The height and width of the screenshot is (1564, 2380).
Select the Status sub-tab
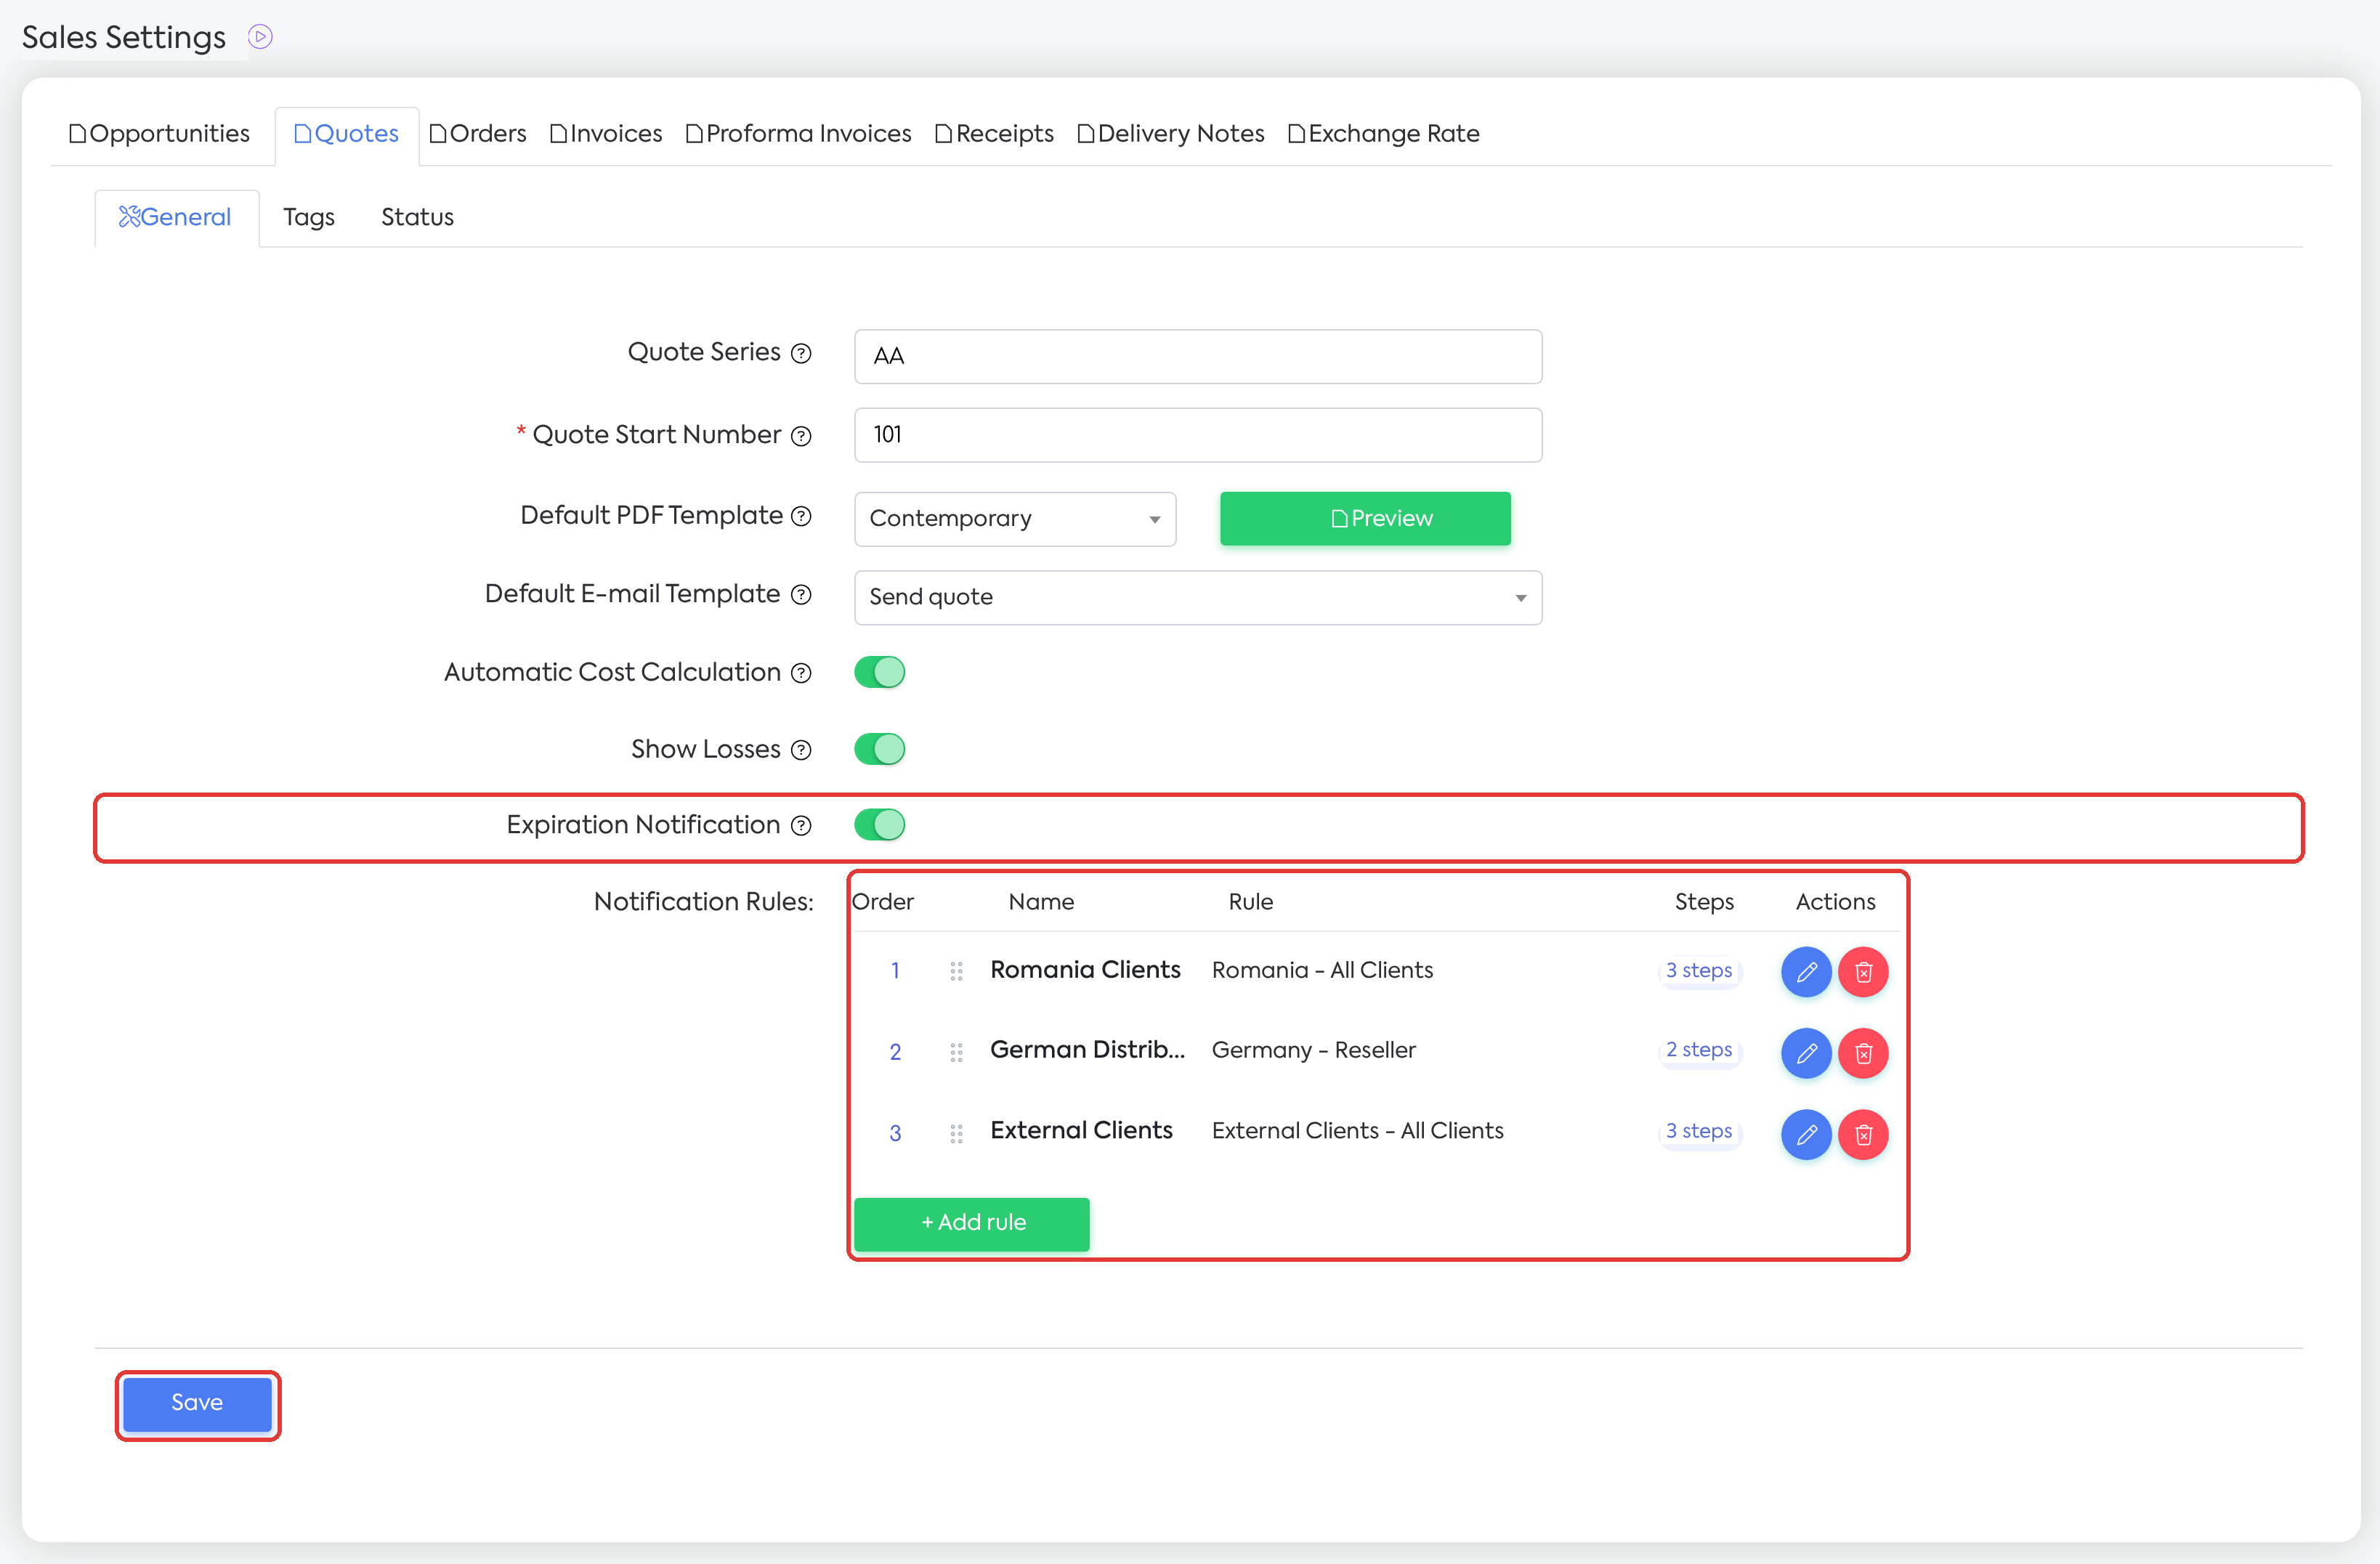point(417,218)
